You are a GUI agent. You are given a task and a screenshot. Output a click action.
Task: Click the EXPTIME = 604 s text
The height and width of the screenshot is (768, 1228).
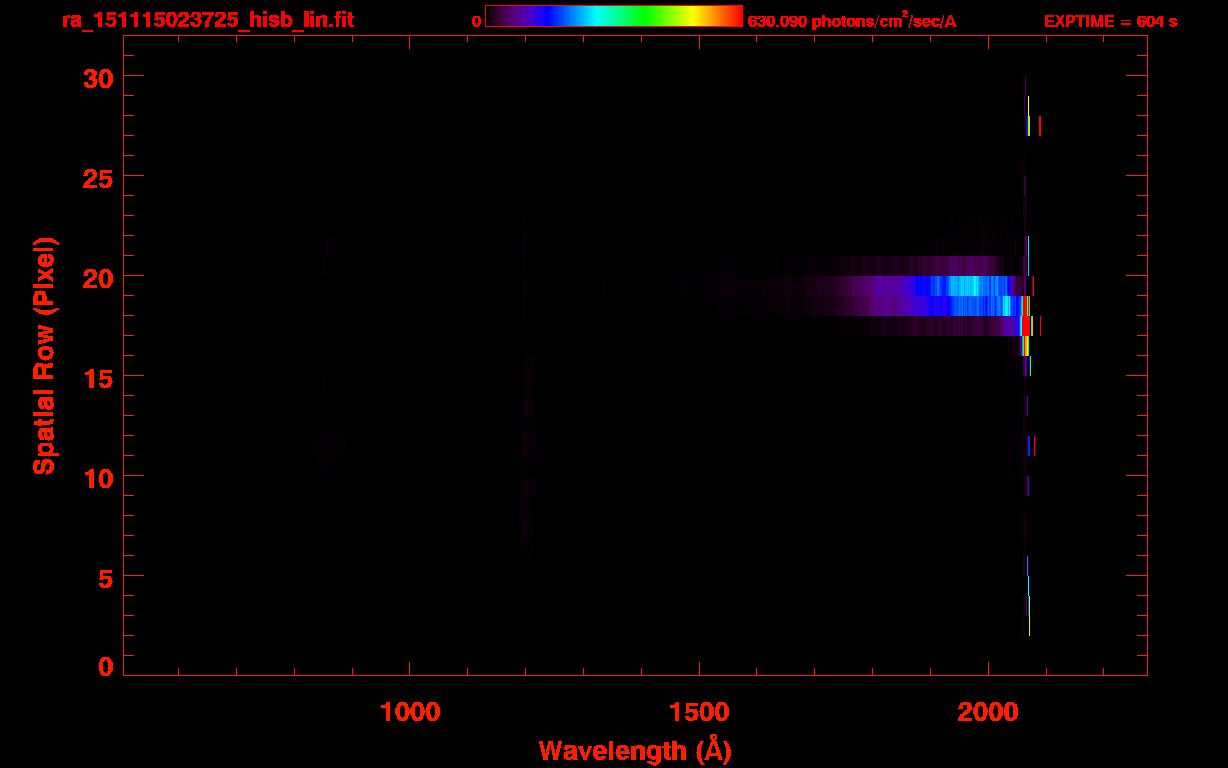1110,21
